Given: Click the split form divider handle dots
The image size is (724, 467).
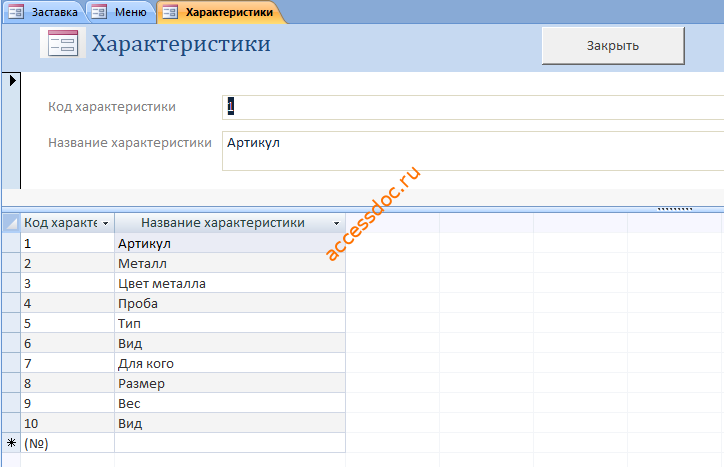Looking at the screenshot, I should point(675,209).
